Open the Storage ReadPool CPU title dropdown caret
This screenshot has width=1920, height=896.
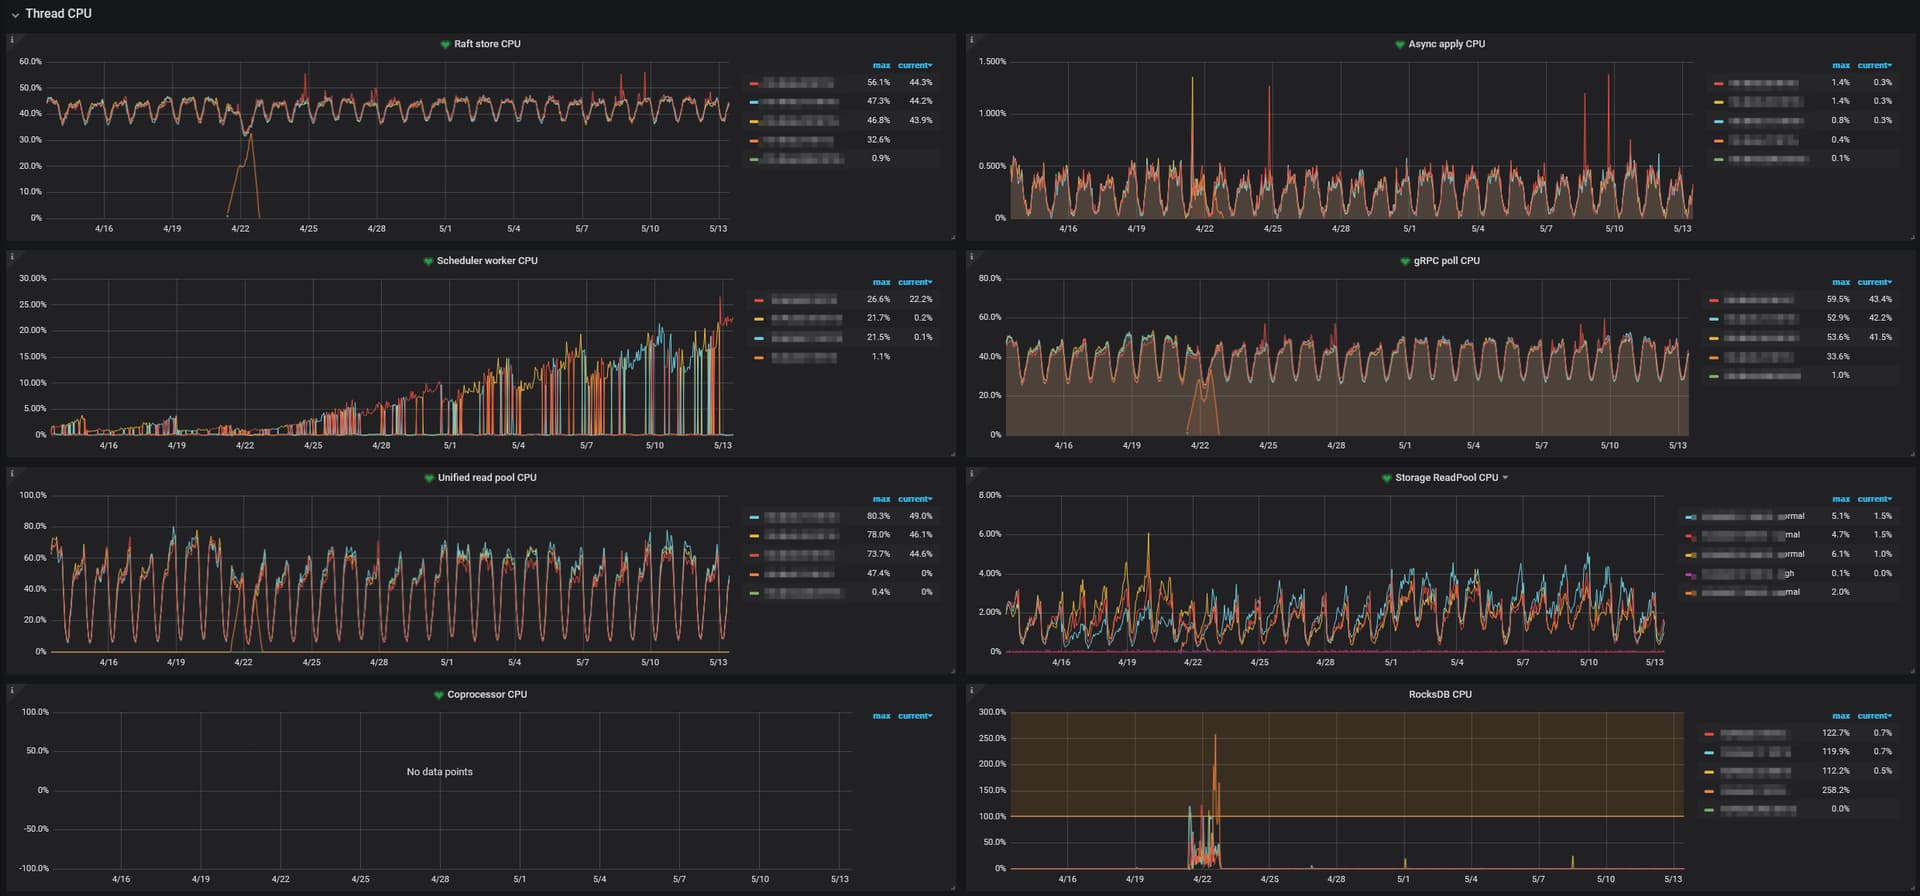coord(1505,478)
